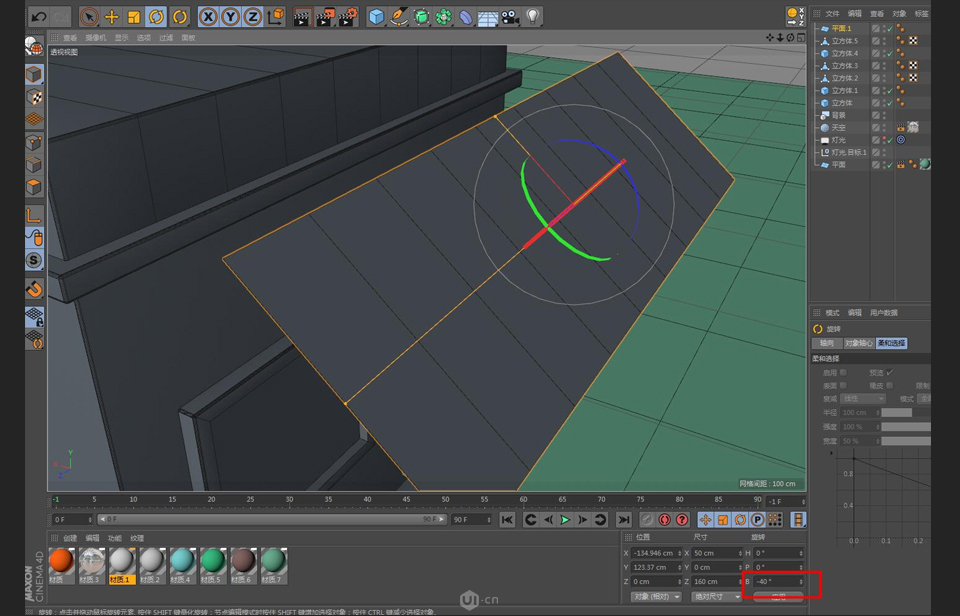The image size is (960, 616).
Task: Toggle editor visibility dots of 立方体.5
Action: pyautogui.click(x=882, y=42)
